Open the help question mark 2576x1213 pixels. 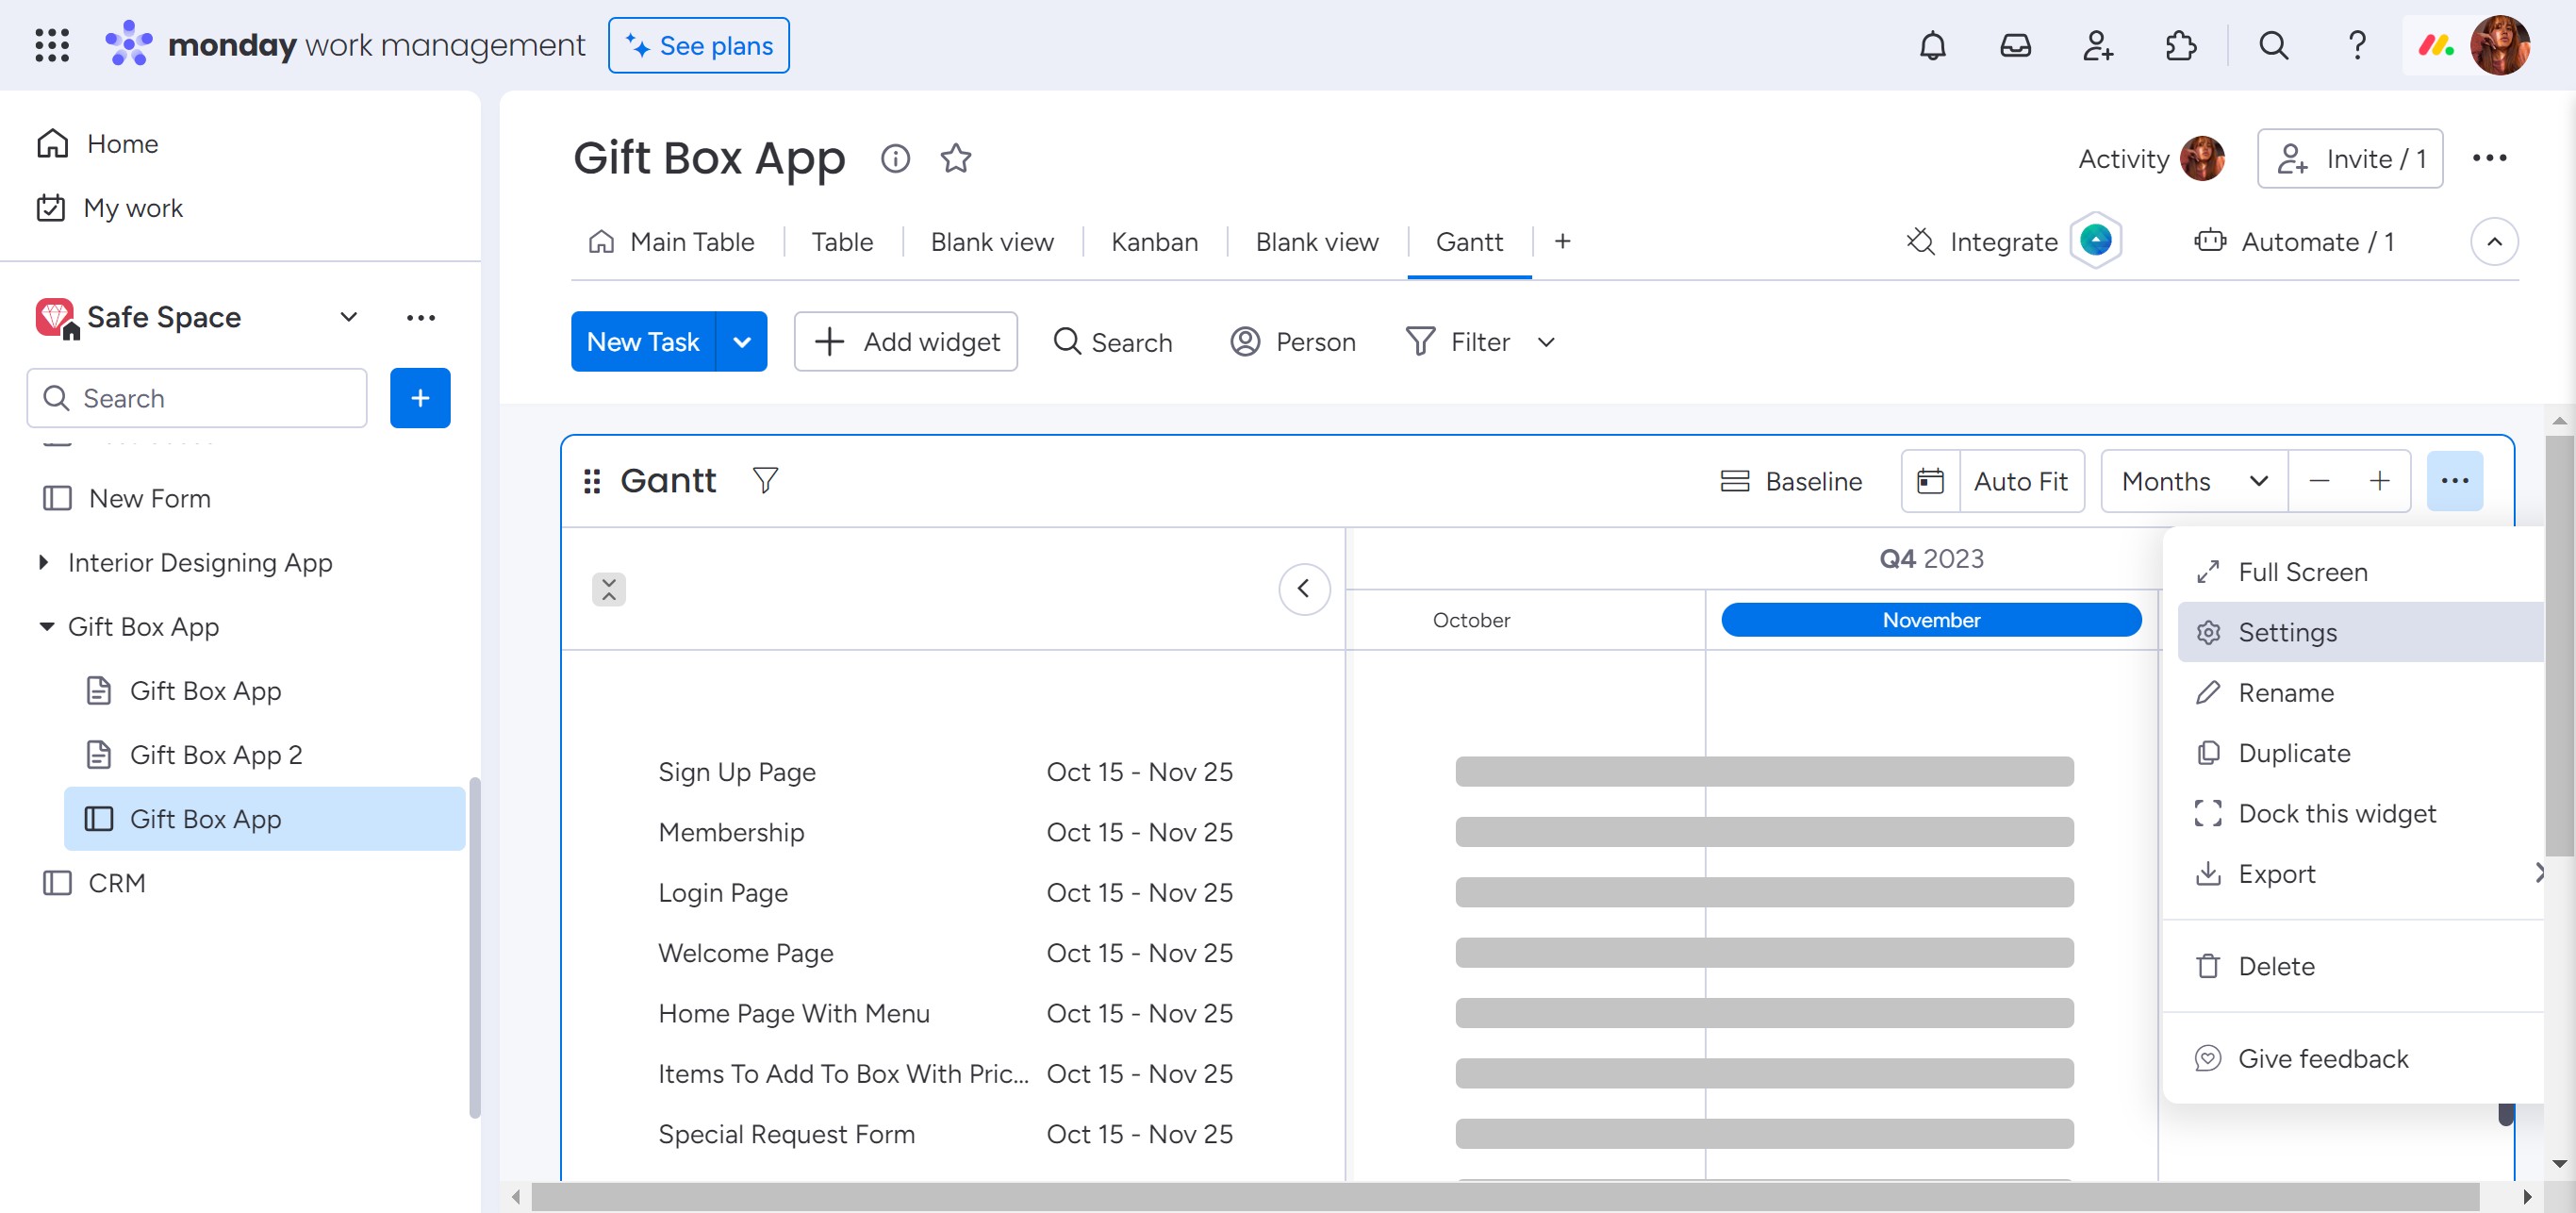coord(2356,45)
